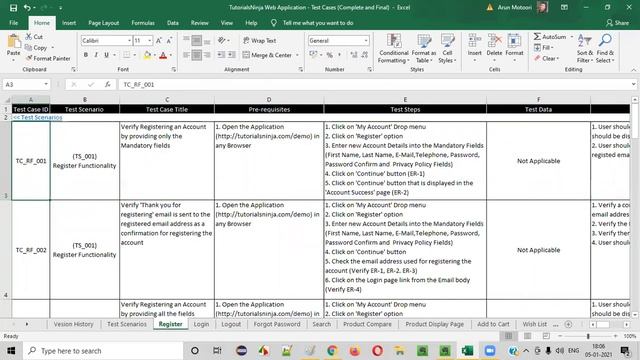Save the workbook with the save icon

tap(13, 7)
